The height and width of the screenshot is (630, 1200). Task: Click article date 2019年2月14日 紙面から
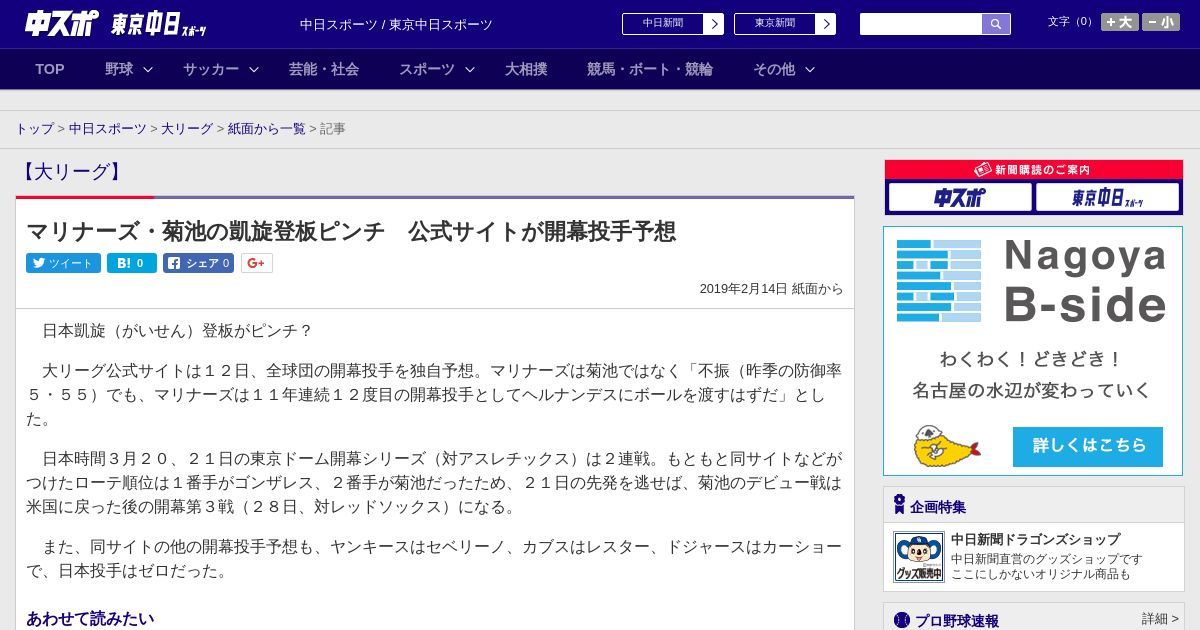tap(771, 289)
